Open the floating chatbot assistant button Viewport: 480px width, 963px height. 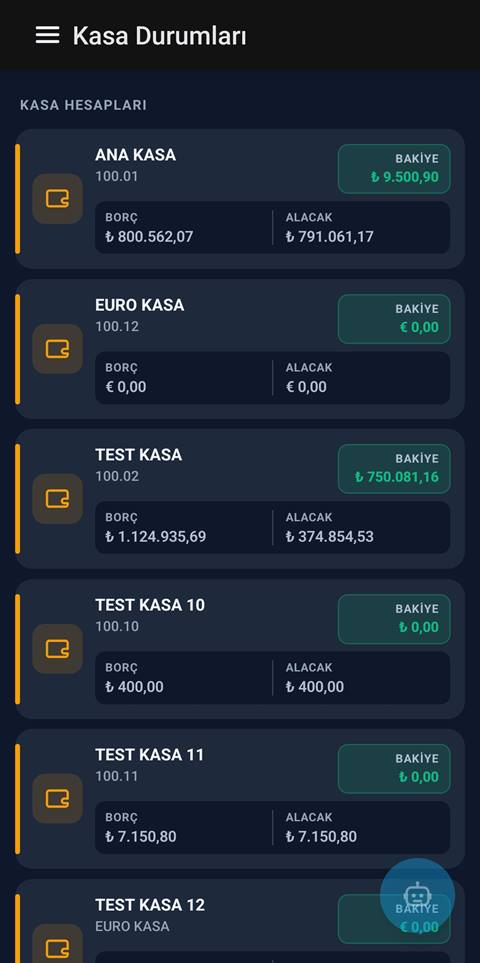coord(417,895)
